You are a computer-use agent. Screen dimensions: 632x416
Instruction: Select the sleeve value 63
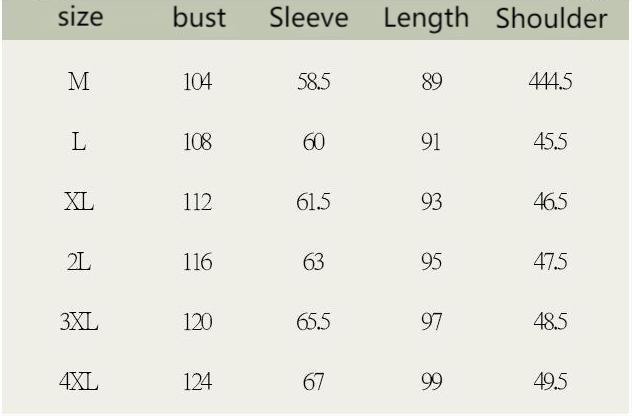(314, 262)
